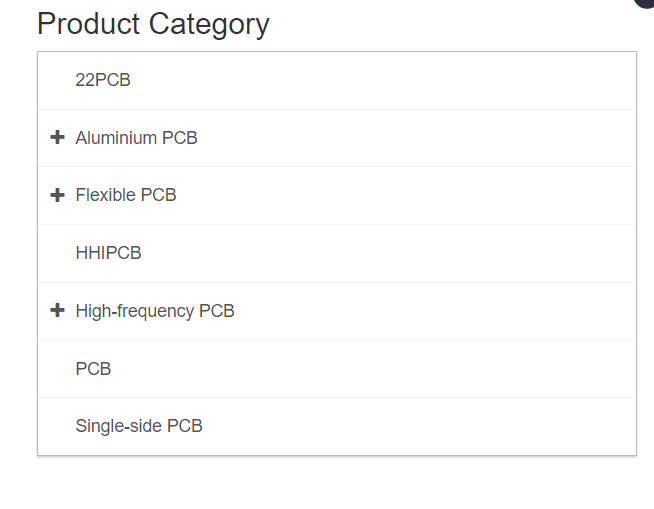The image size is (654, 509).
Task: Click the word "Aluminium" in the list
Action: (x=116, y=138)
